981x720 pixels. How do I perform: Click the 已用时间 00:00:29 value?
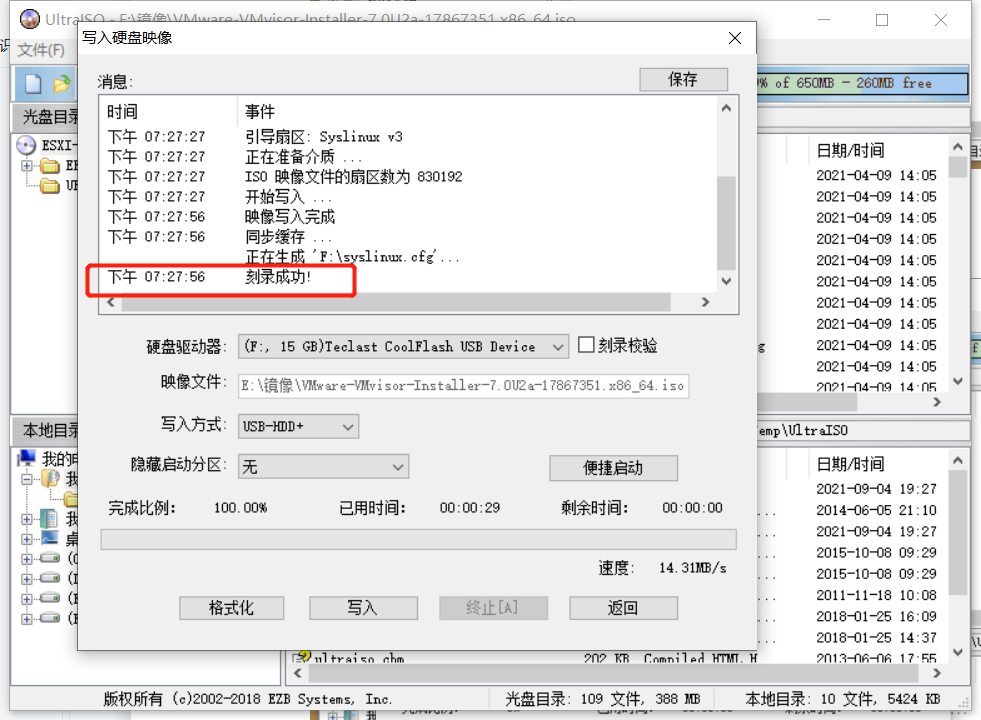470,507
